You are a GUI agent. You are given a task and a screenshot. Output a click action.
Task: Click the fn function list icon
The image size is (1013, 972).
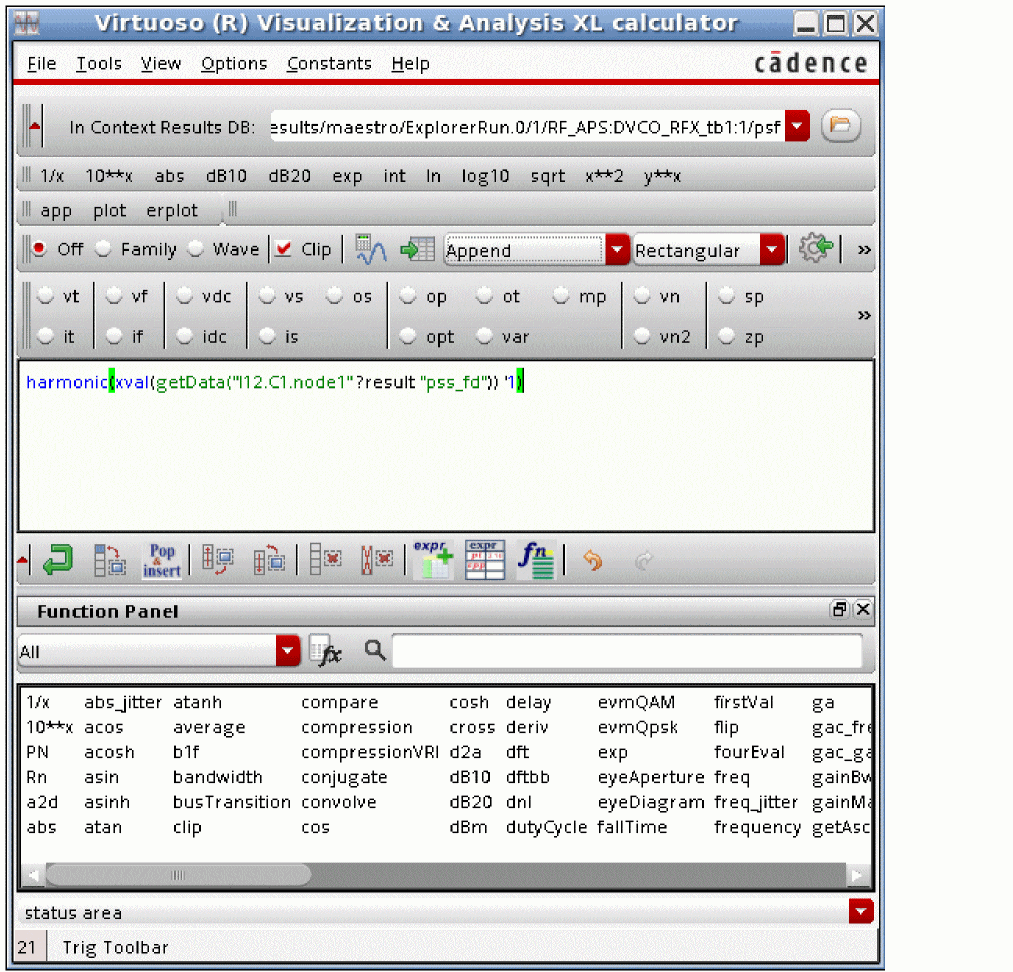tap(536, 562)
